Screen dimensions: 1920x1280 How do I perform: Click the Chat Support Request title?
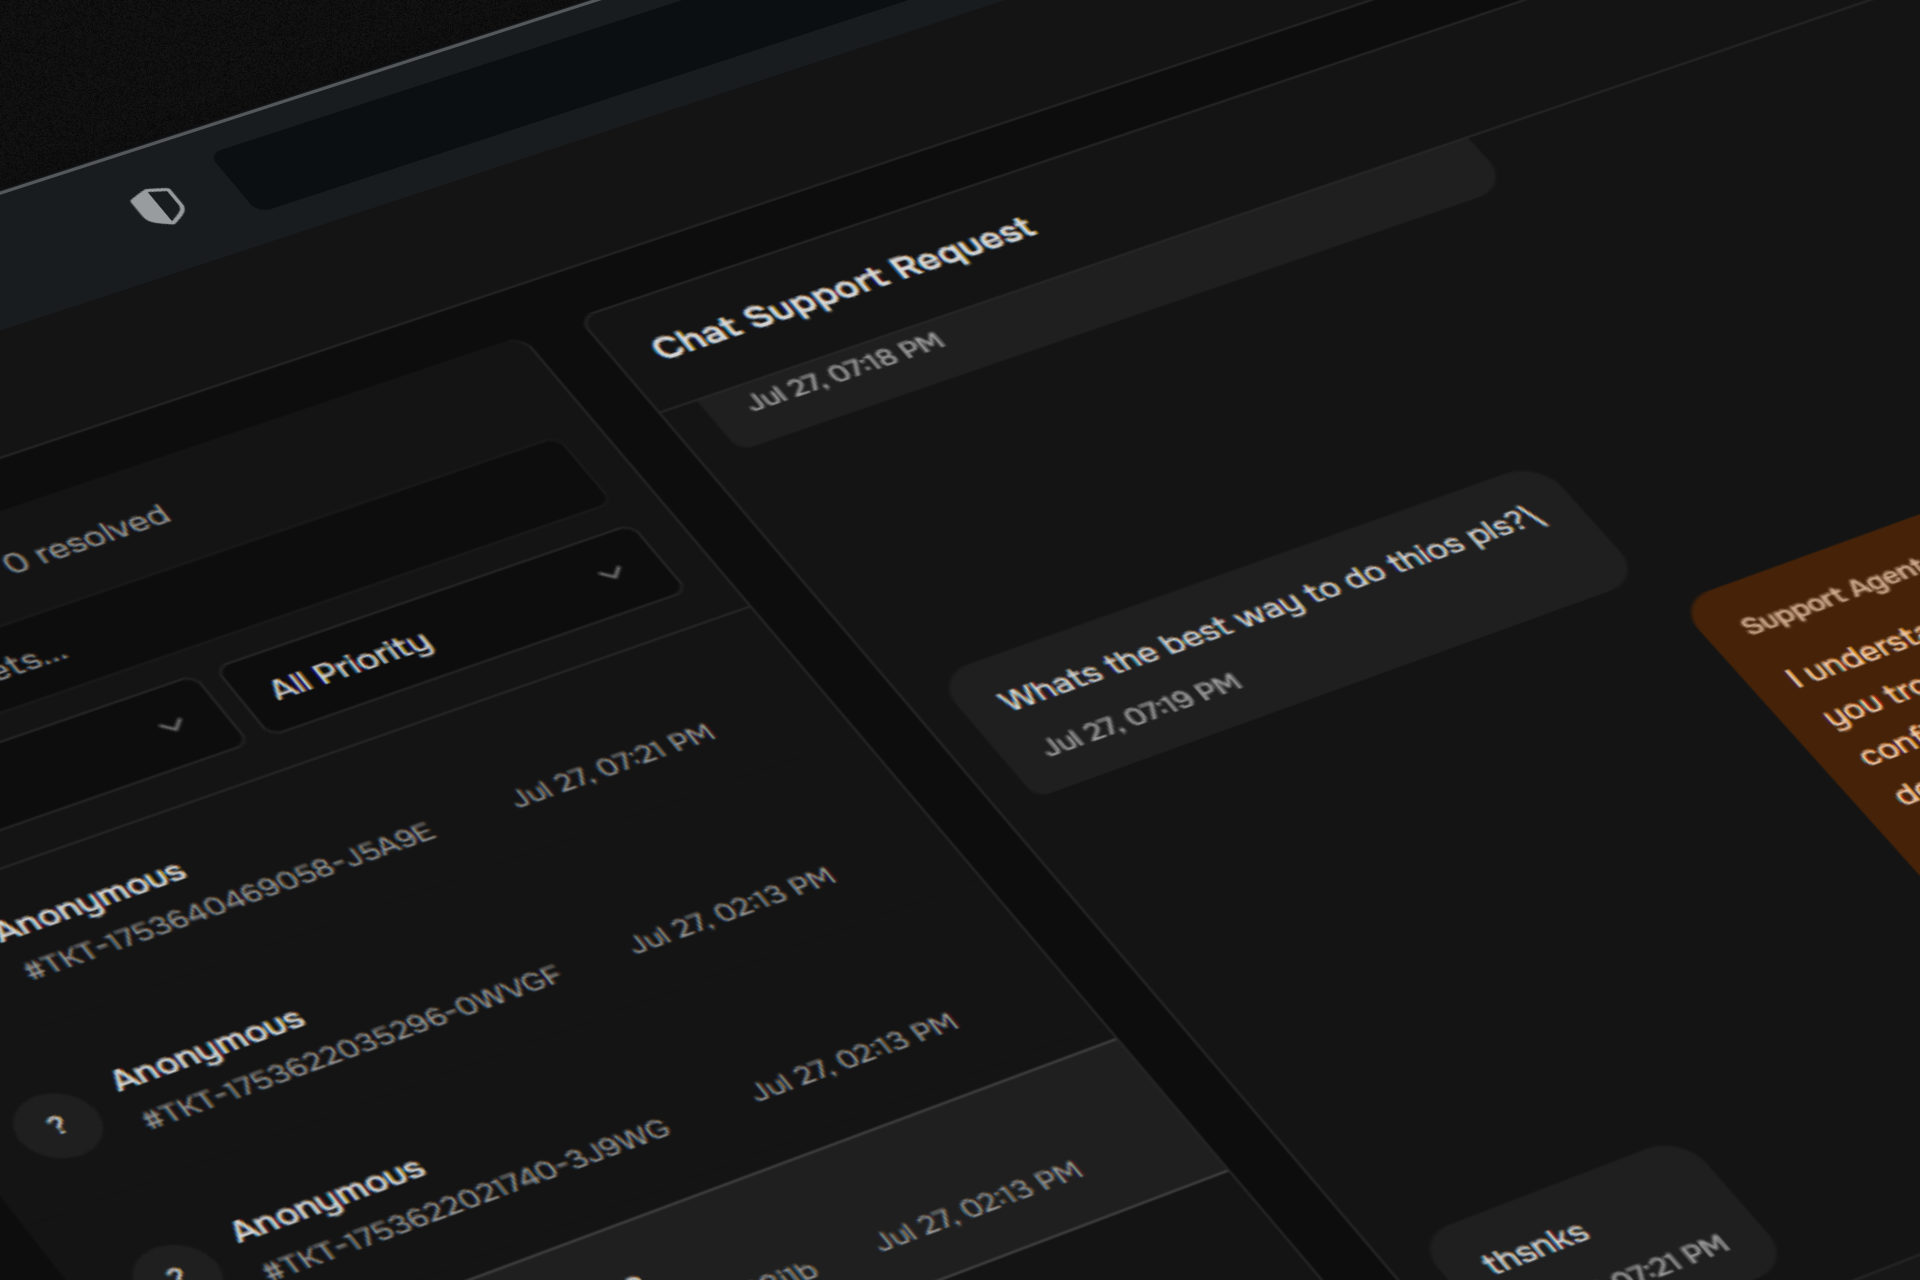(844, 288)
